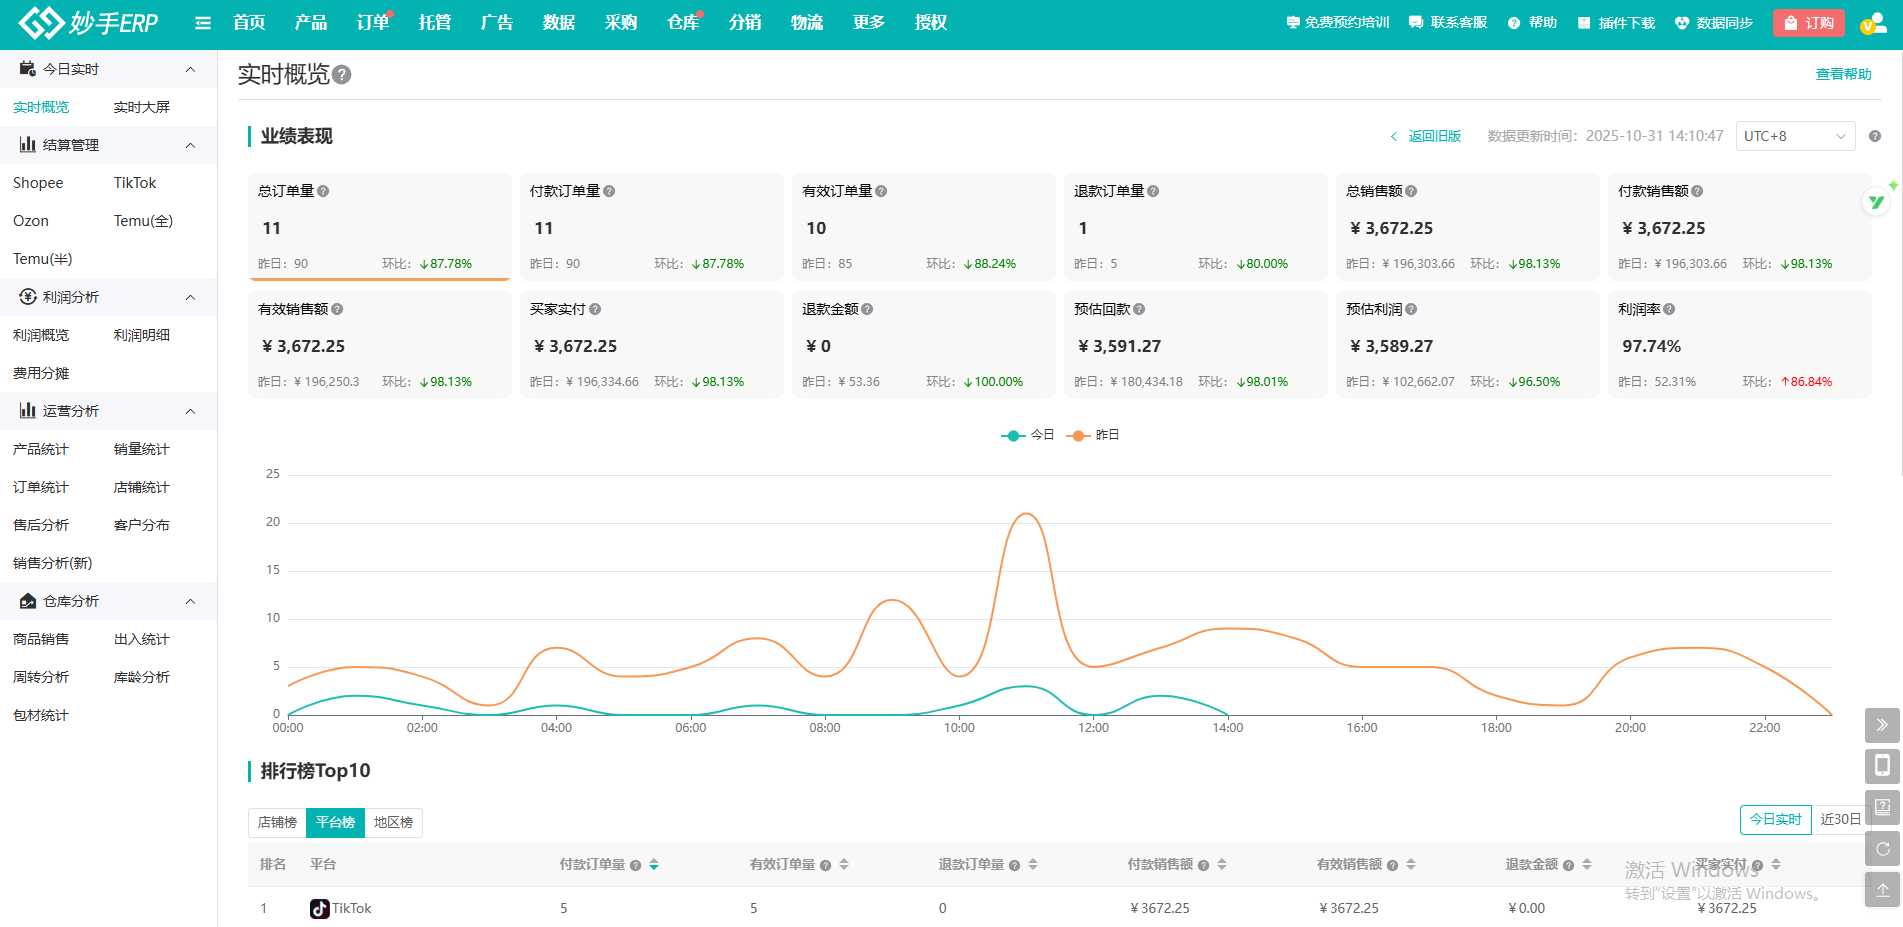Switch ranking range to 近30日
The image size is (1903, 927).
click(1840, 820)
